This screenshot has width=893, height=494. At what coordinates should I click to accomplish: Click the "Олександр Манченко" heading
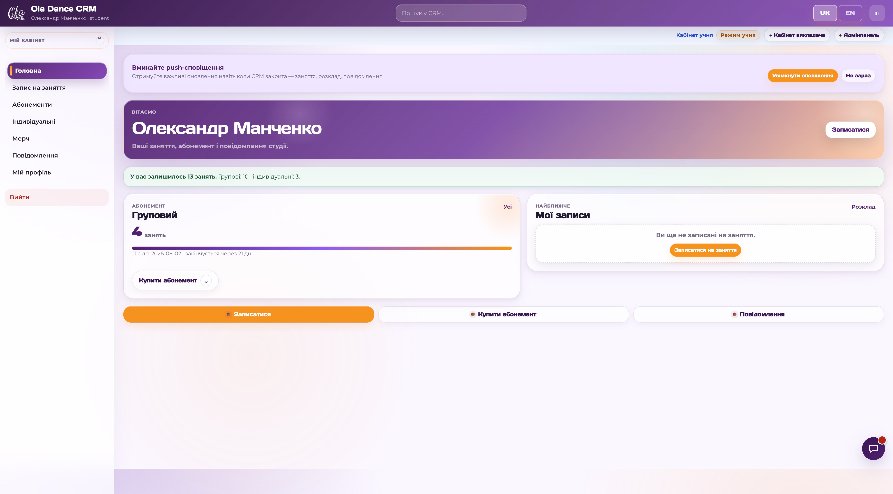(227, 128)
